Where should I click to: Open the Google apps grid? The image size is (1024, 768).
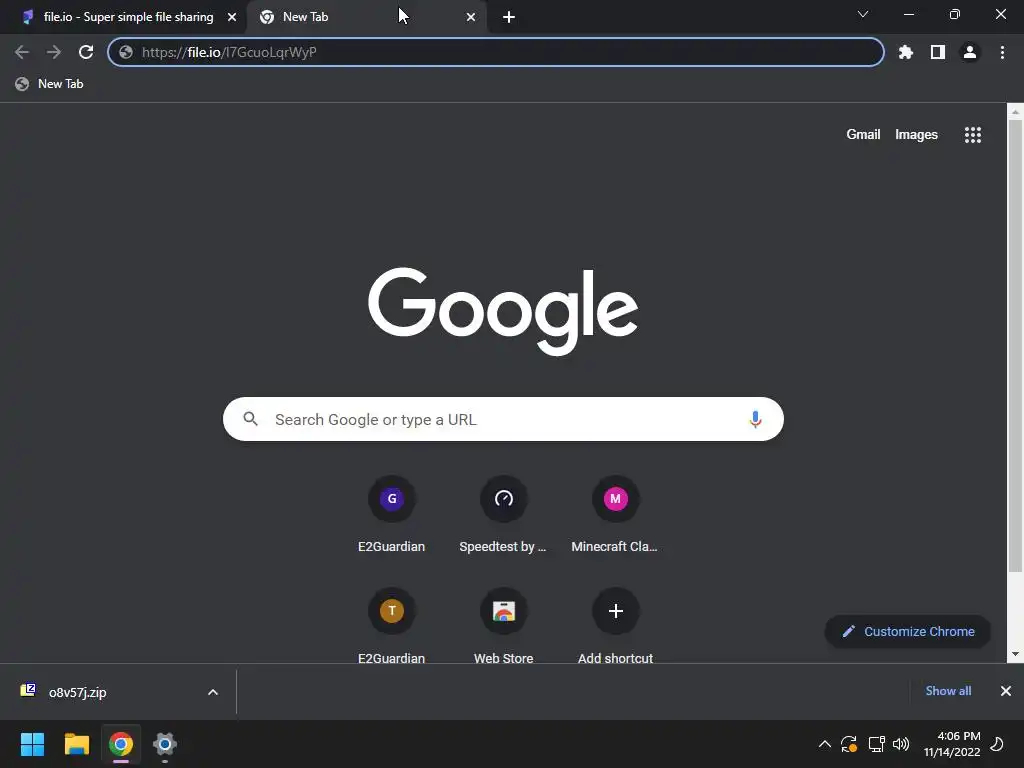973,135
